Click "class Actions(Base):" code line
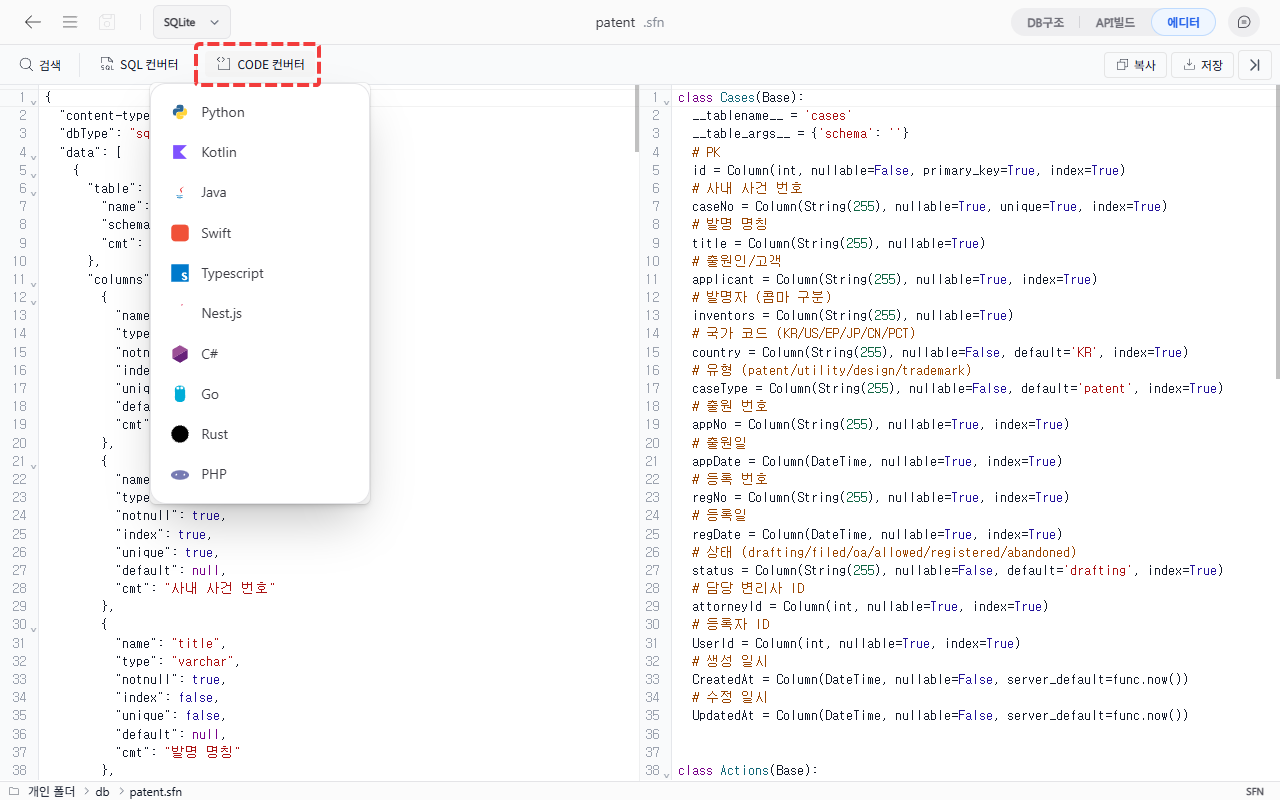The width and height of the screenshot is (1280, 800). 748,771
